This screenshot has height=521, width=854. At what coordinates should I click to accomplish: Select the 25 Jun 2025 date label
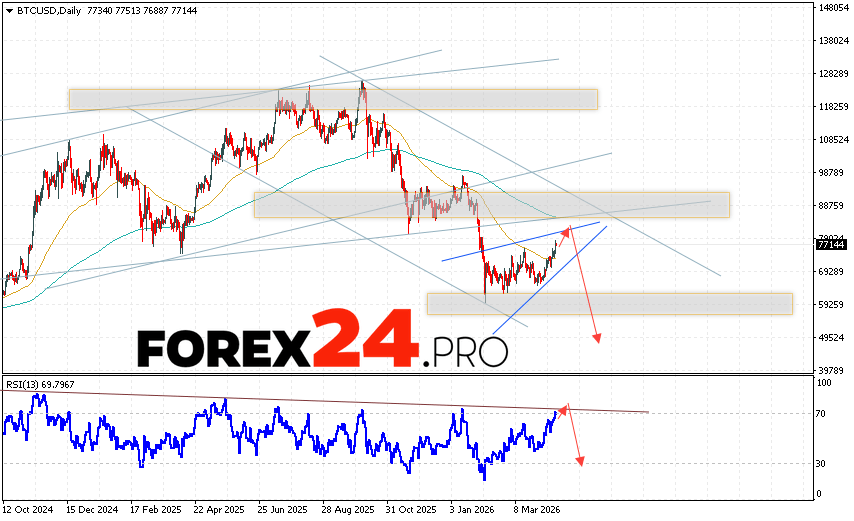[x=281, y=508]
